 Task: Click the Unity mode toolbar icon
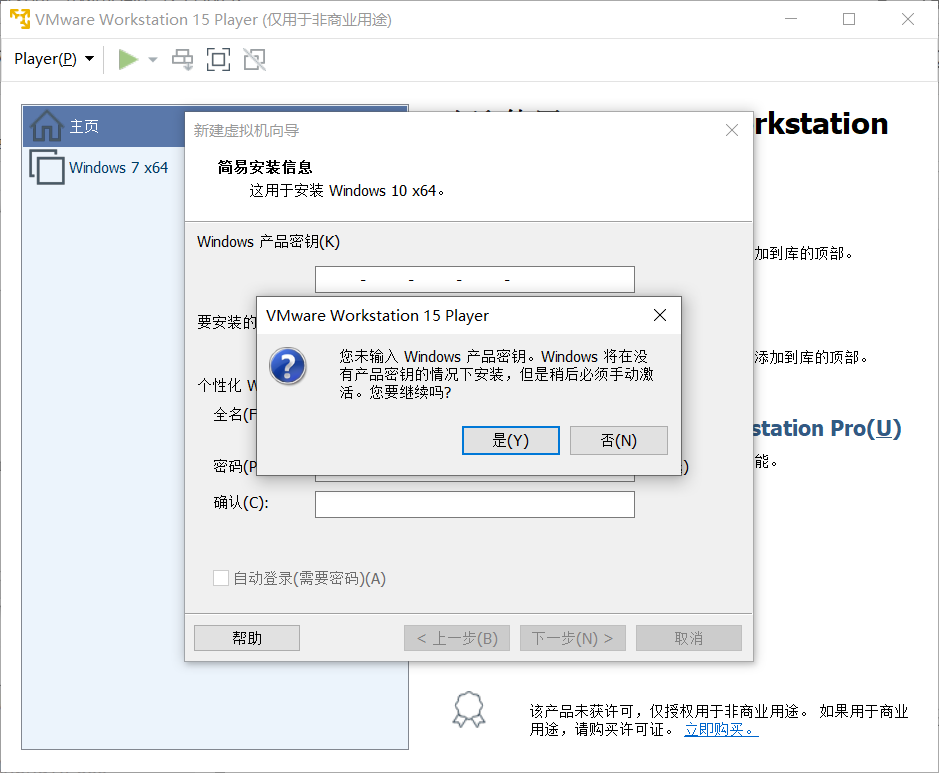point(255,59)
